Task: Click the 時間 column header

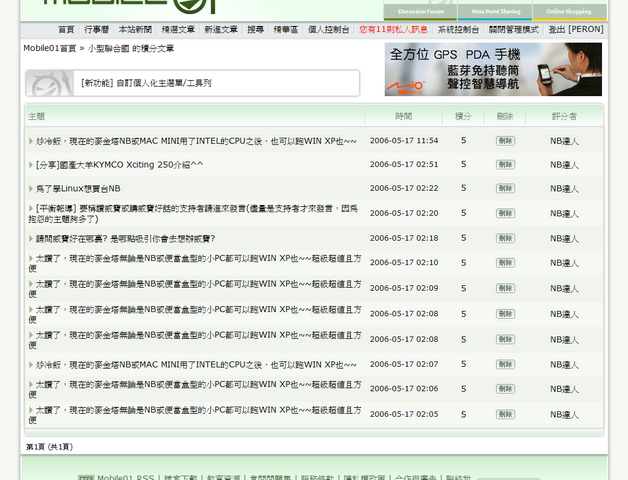Action: pyautogui.click(x=403, y=116)
